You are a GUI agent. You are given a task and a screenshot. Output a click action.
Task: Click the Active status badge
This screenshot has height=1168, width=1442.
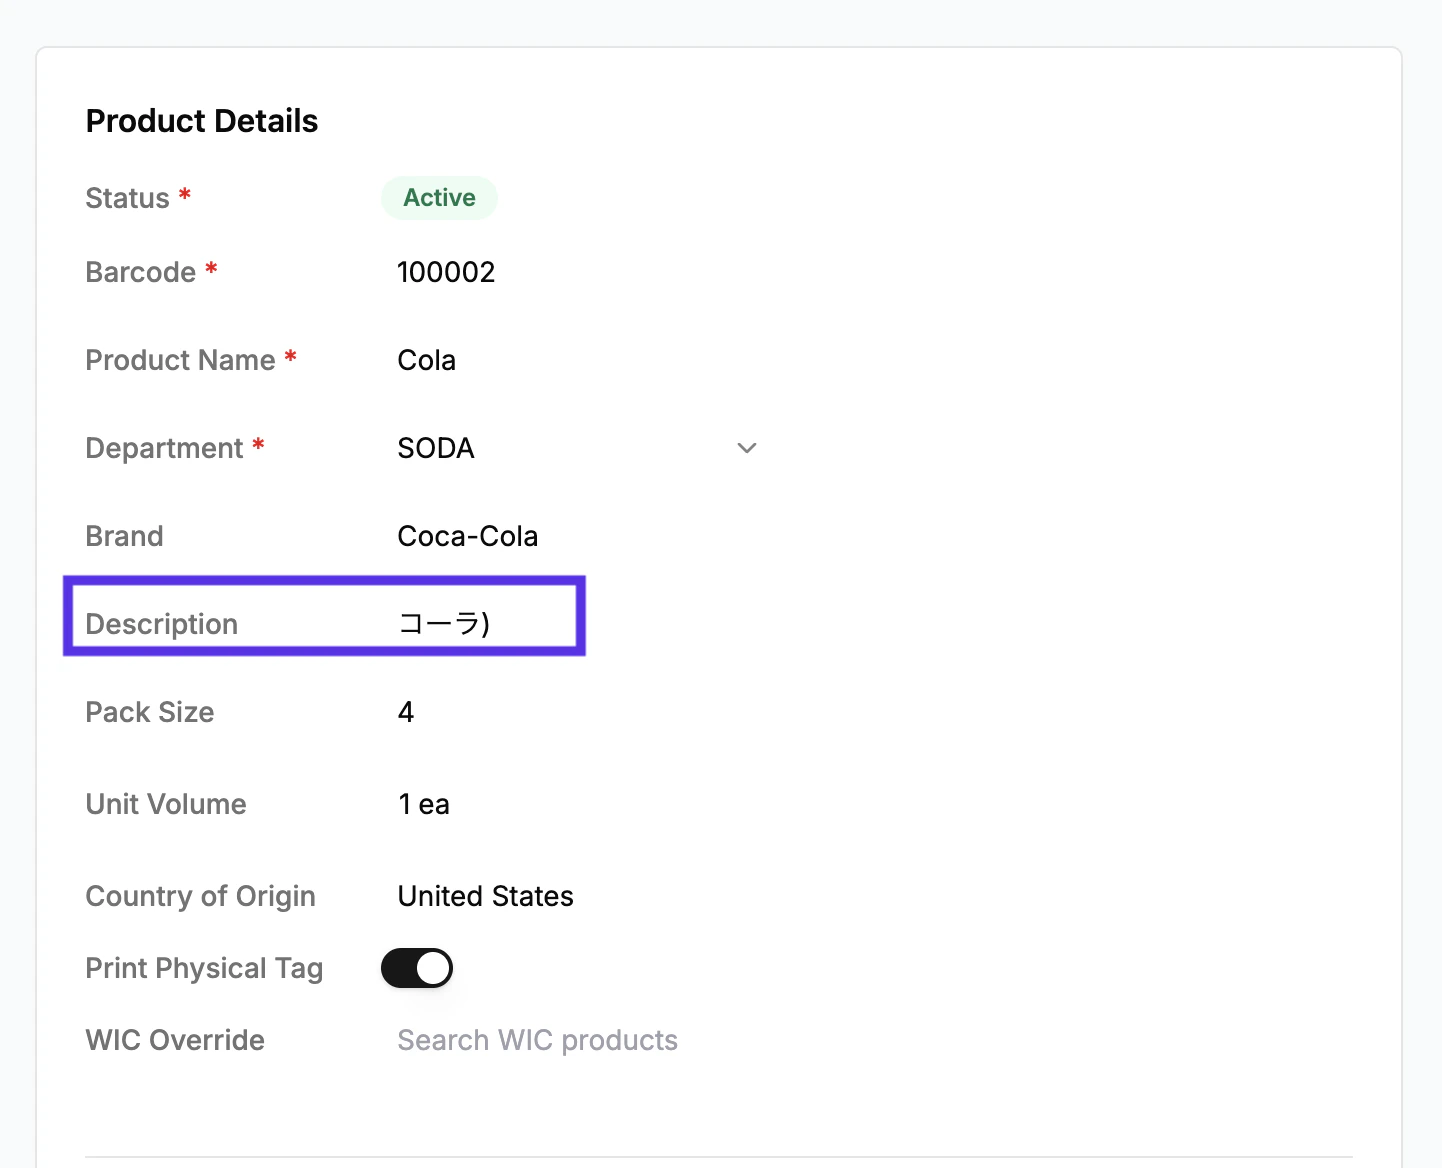tap(439, 198)
